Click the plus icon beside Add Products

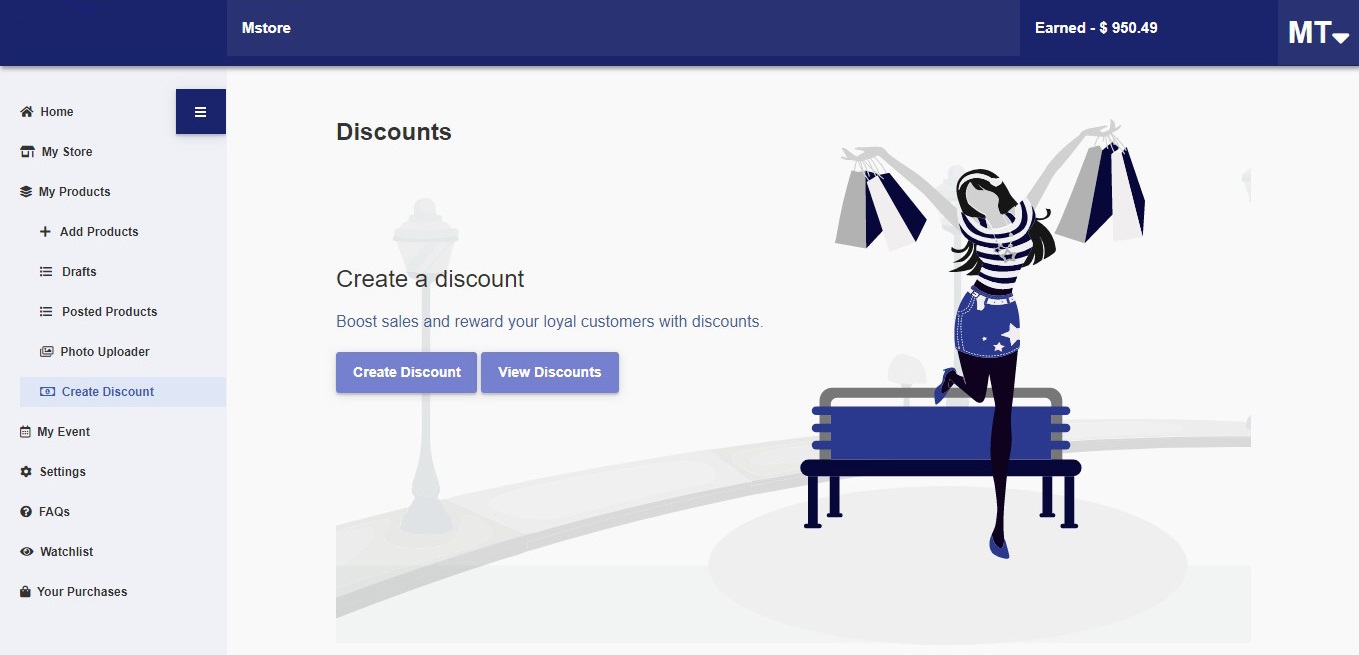coord(45,232)
